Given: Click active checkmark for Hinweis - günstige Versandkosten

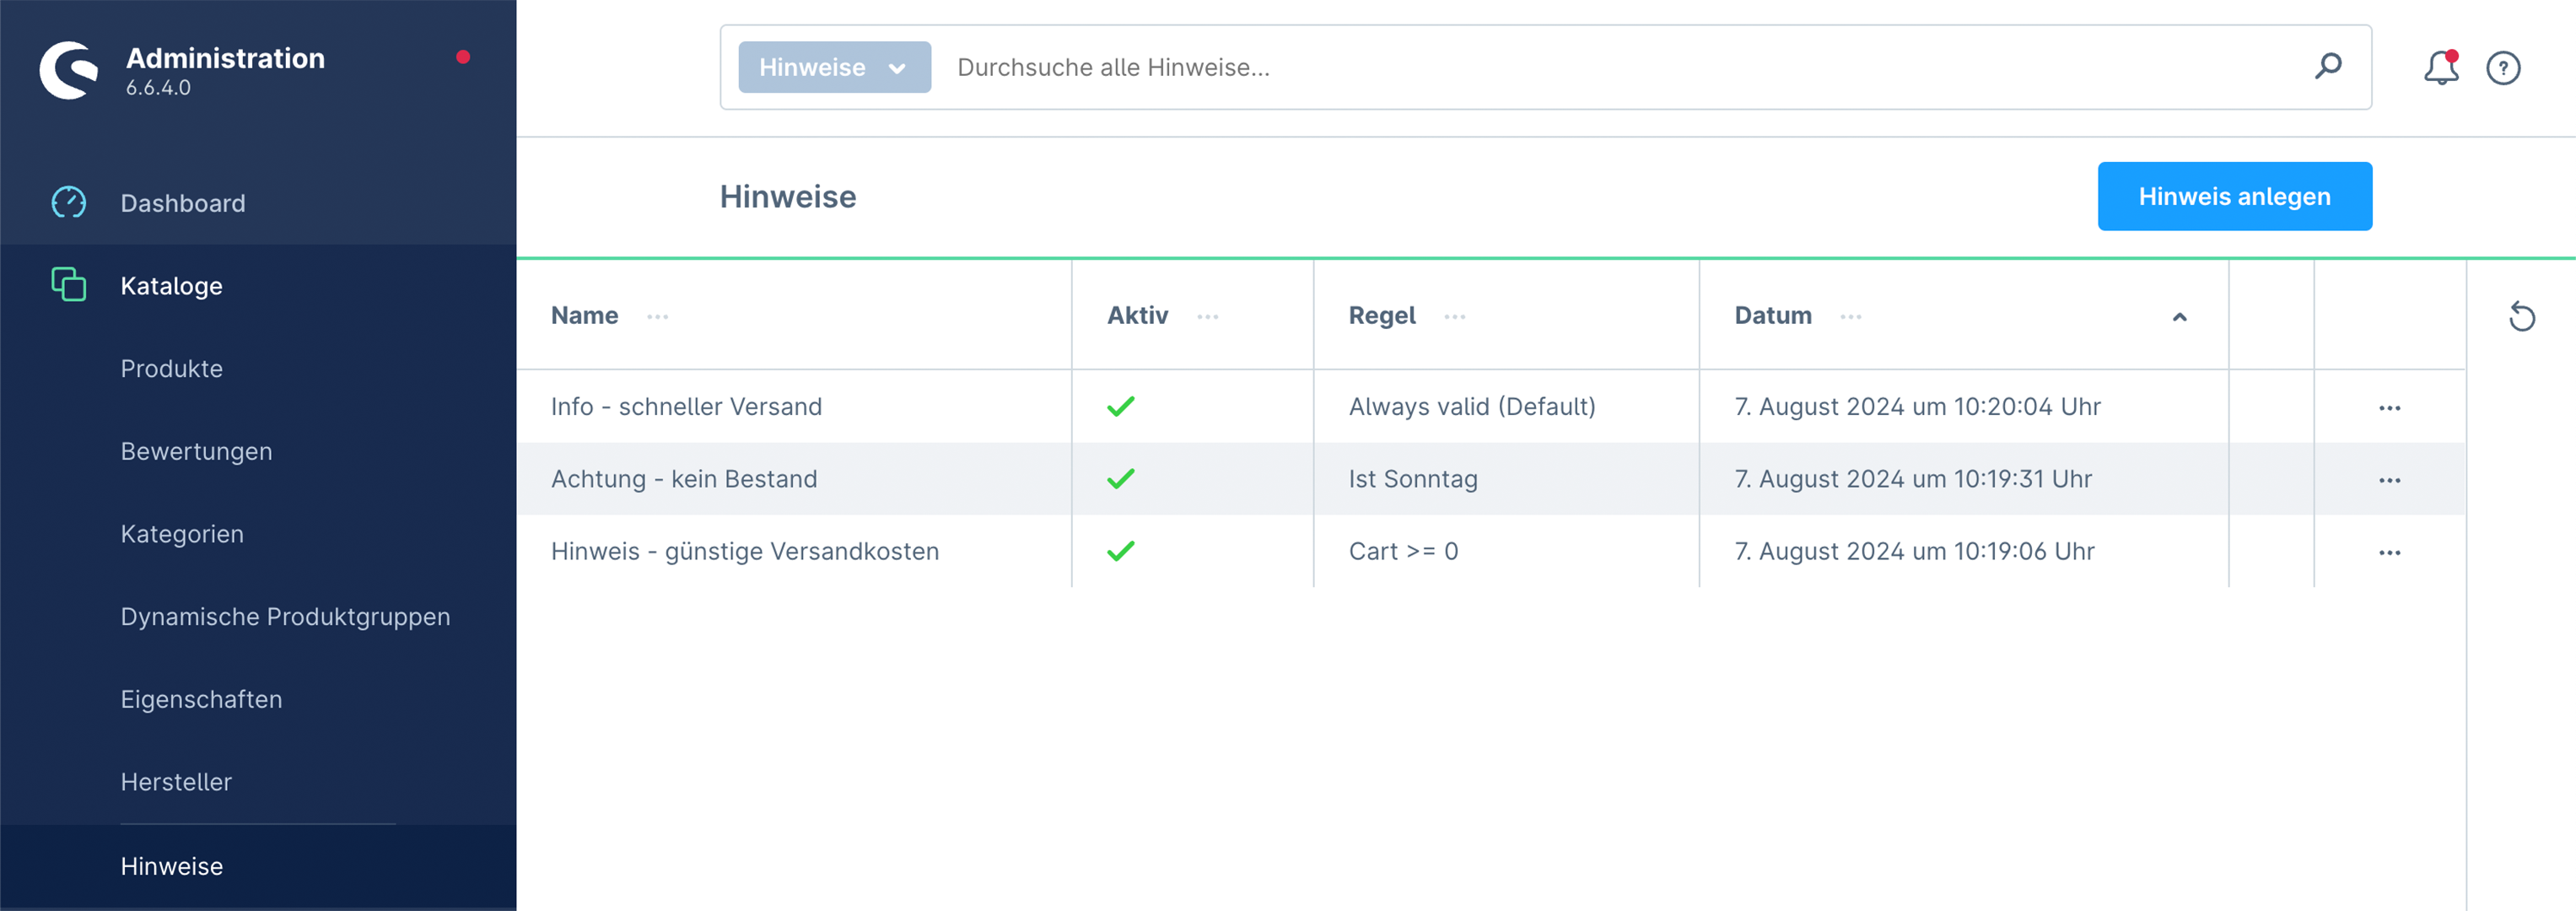Looking at the screenshot, I should pyautogui.click(x=1121, y=550).
